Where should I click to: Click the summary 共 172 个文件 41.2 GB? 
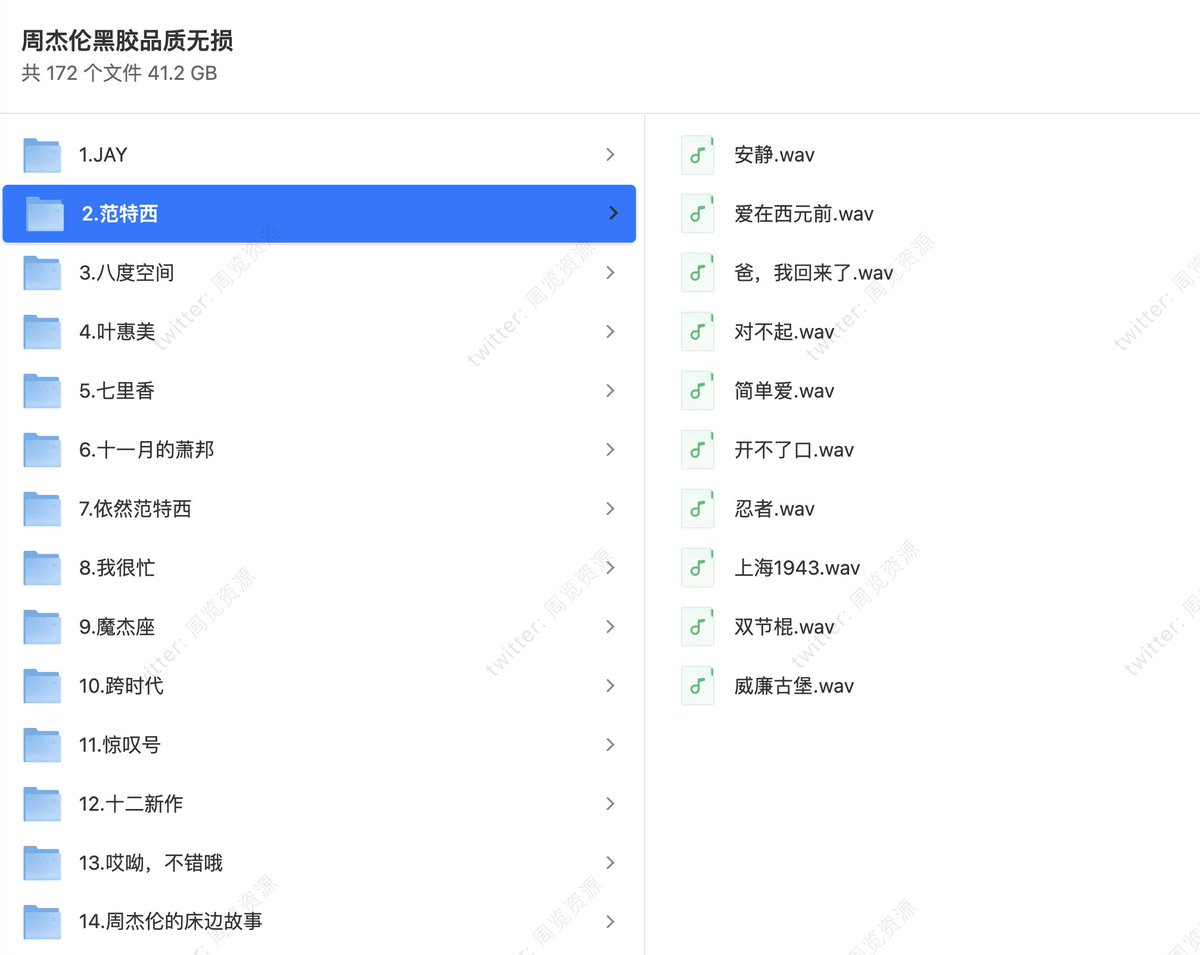[x=119, y=73]
